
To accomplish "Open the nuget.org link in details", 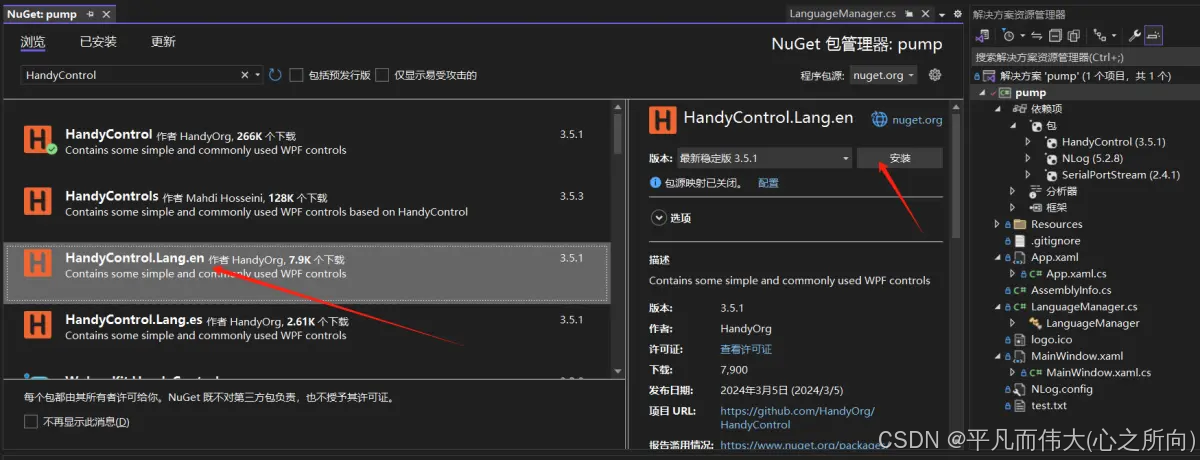I will [x=917, y=120].
